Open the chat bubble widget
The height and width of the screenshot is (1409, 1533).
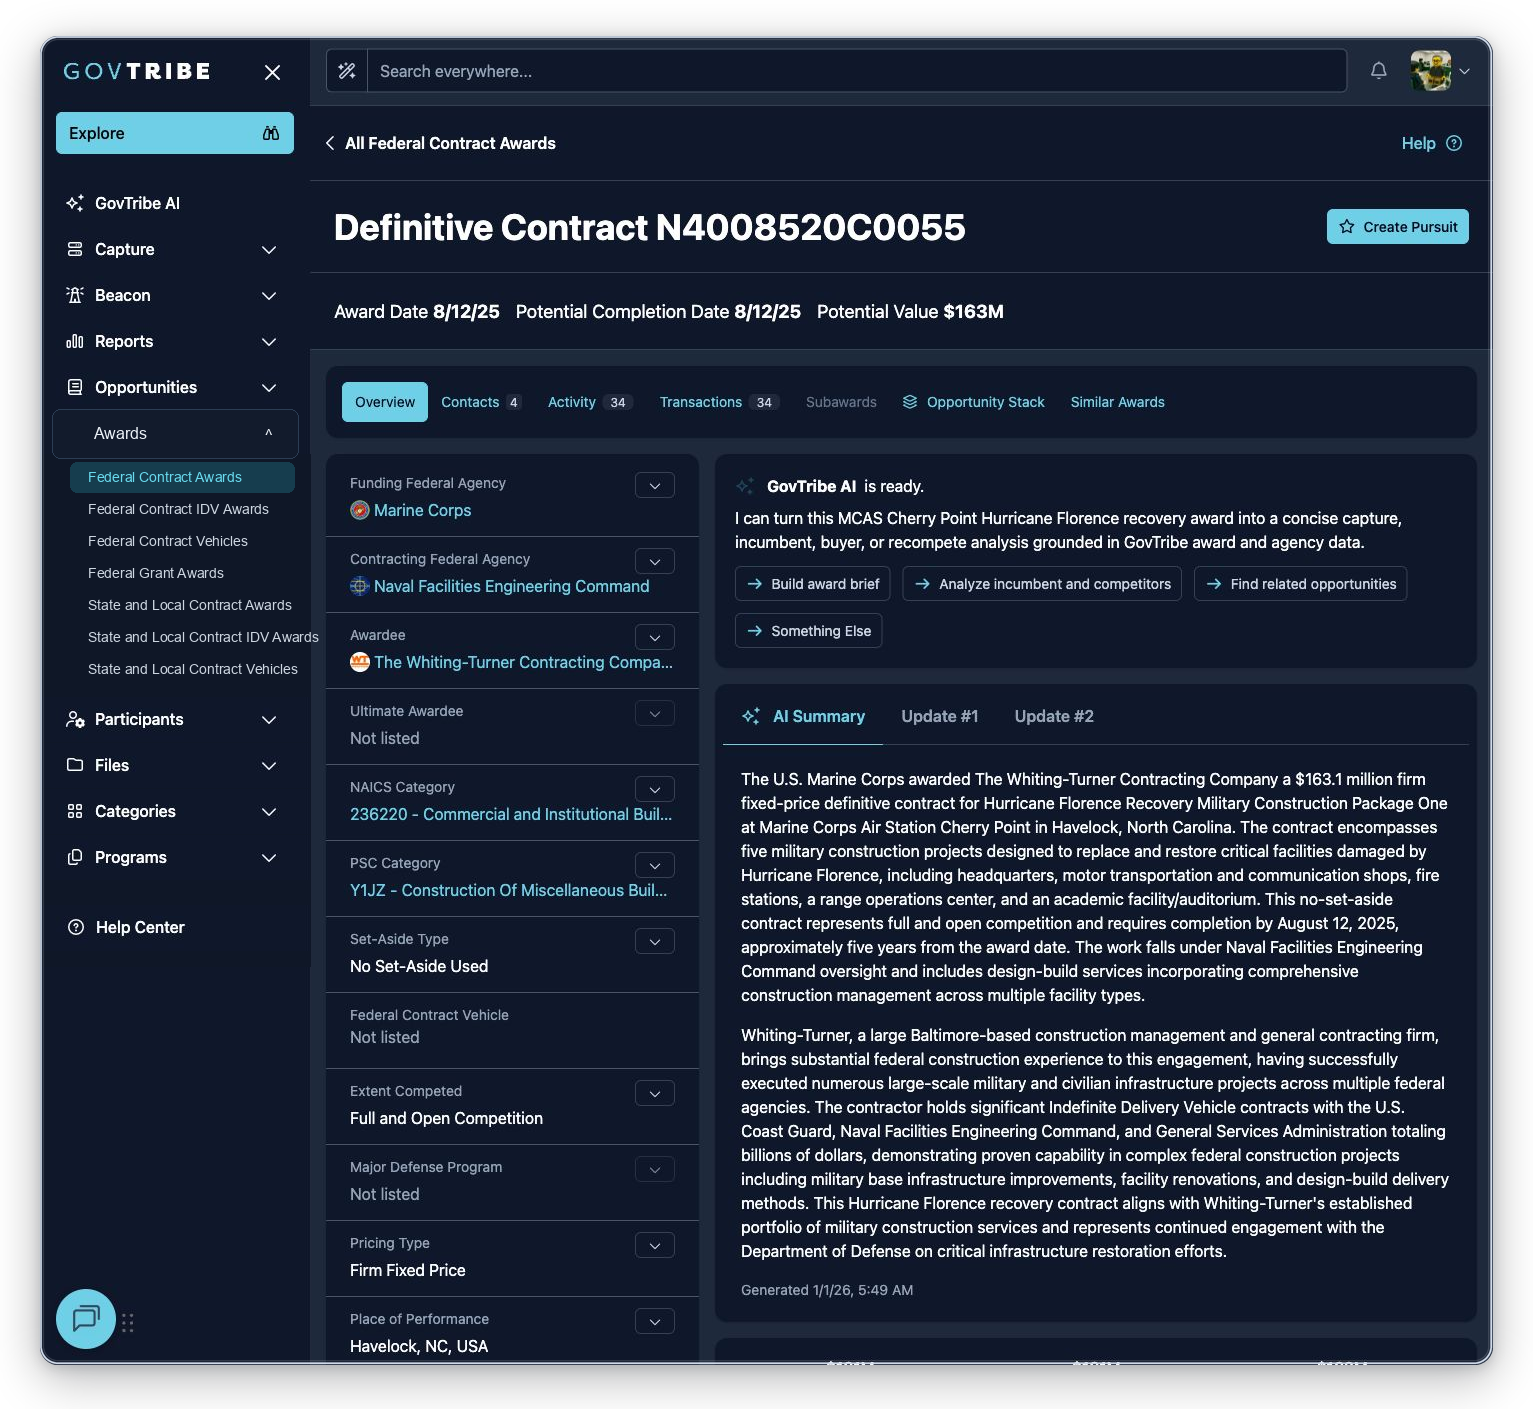(x=86, y=1319)
